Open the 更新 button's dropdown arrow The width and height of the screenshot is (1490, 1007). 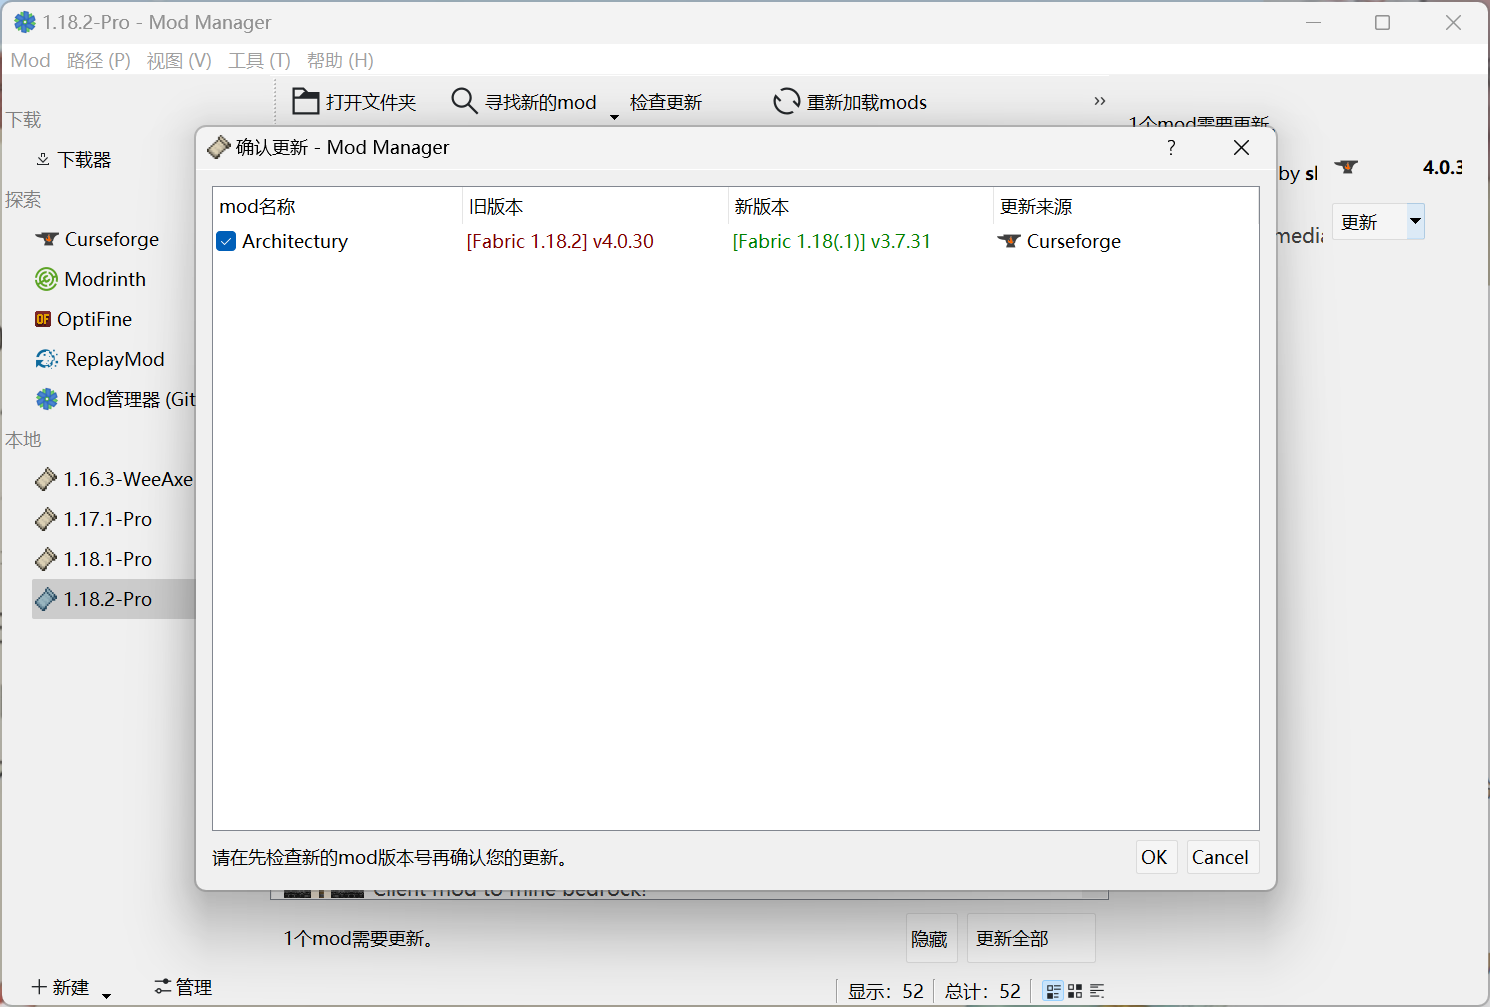pos(1414,221)
